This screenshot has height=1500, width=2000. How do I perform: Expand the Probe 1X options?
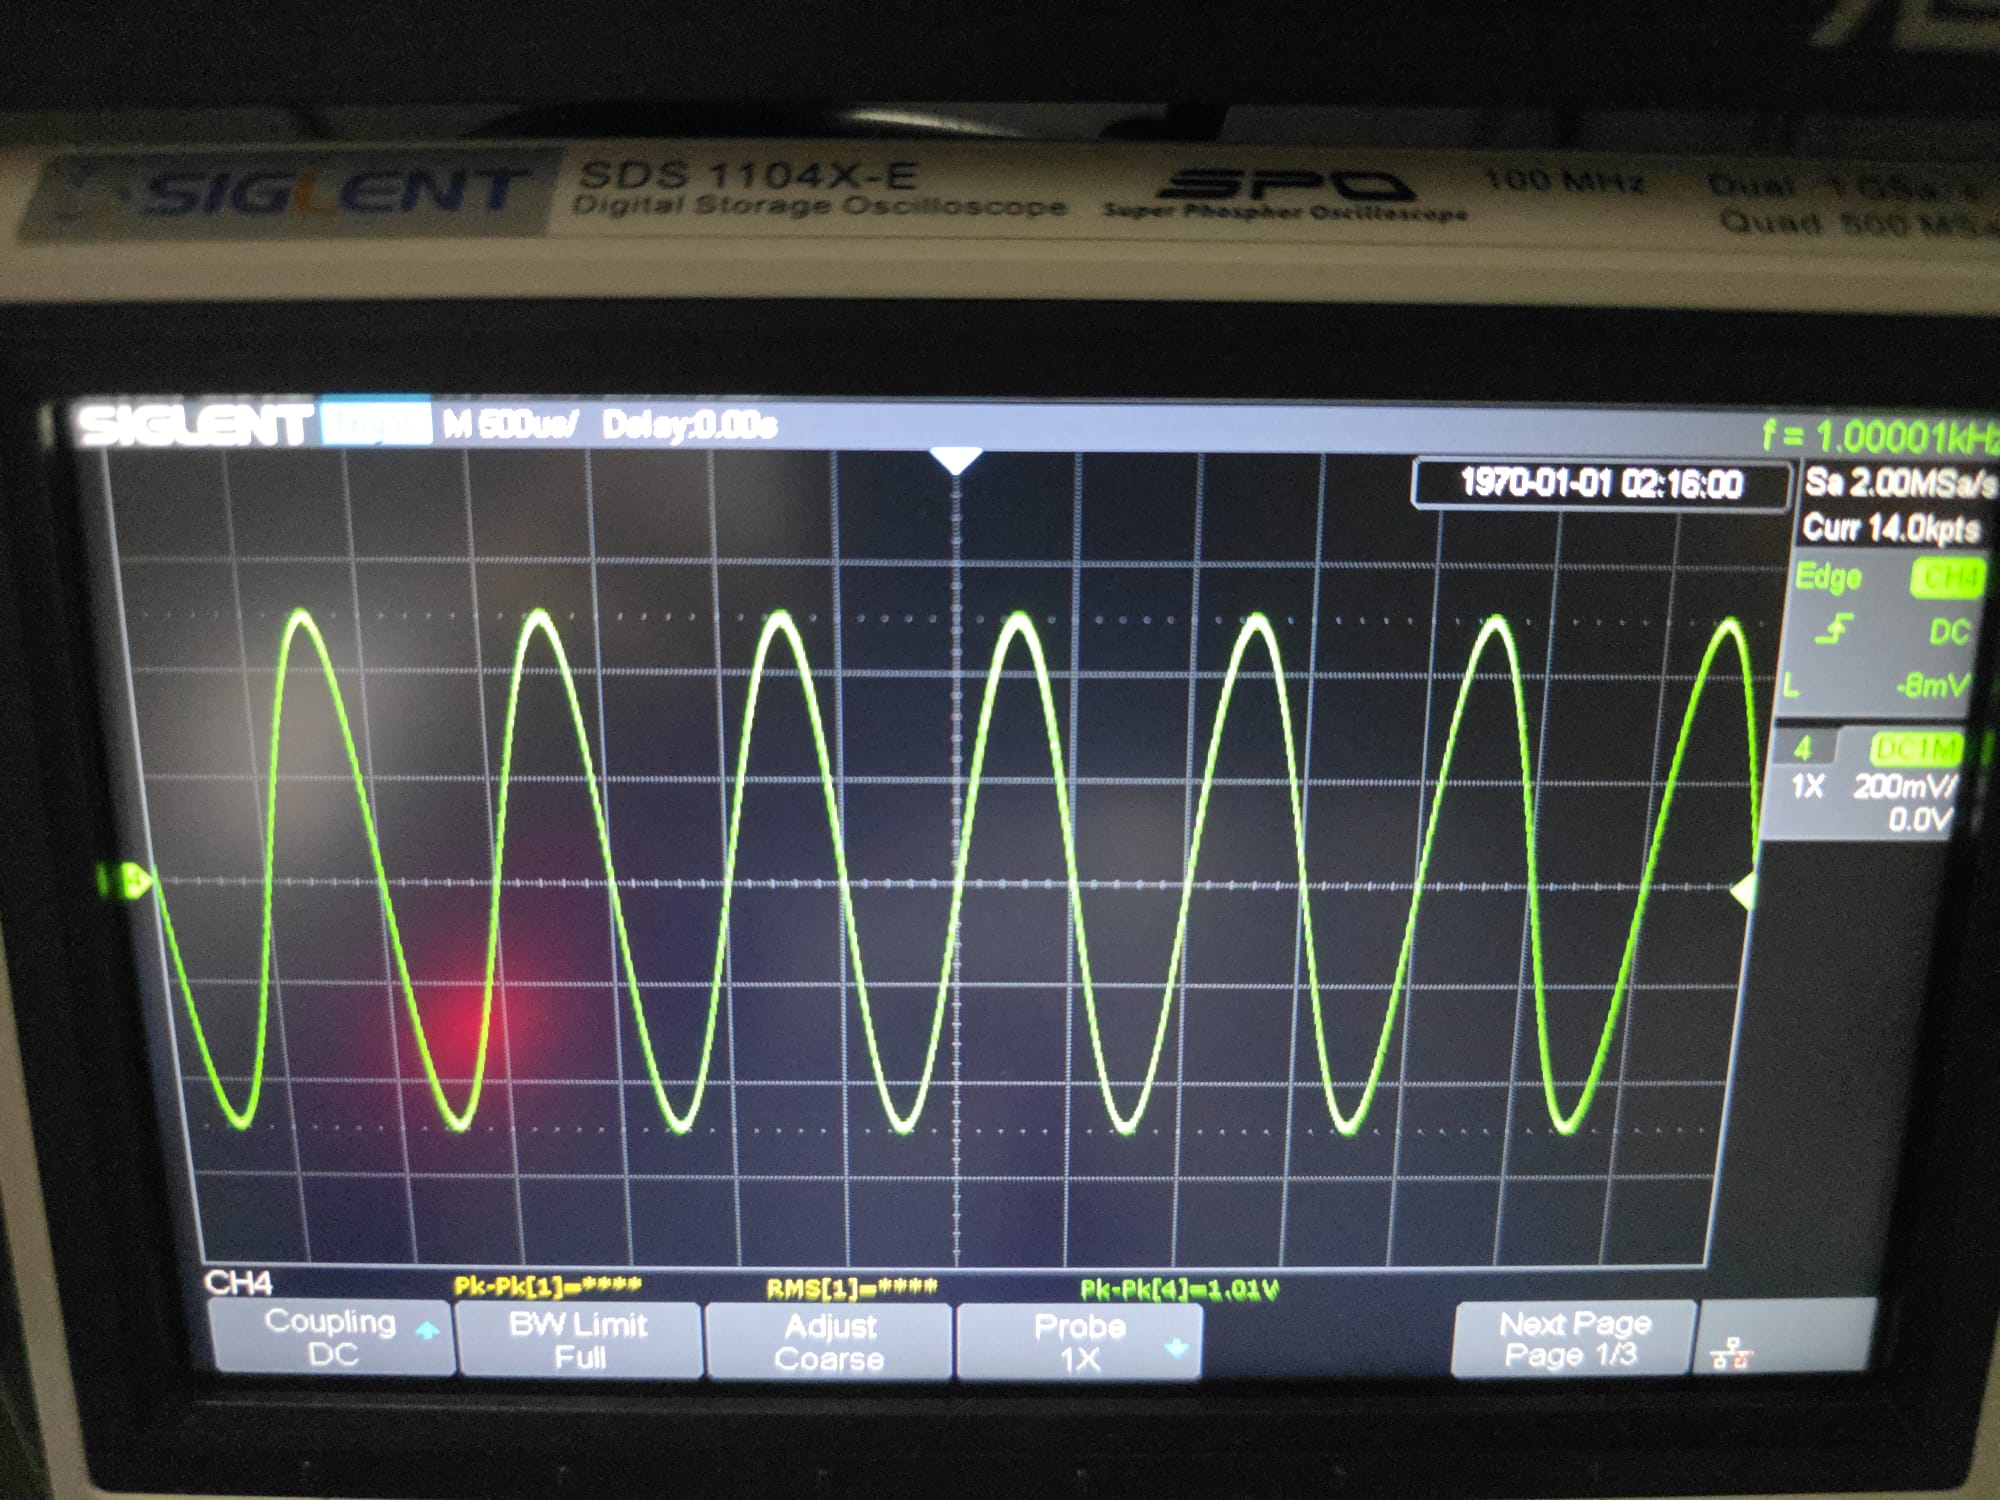click(1080, 1342)
